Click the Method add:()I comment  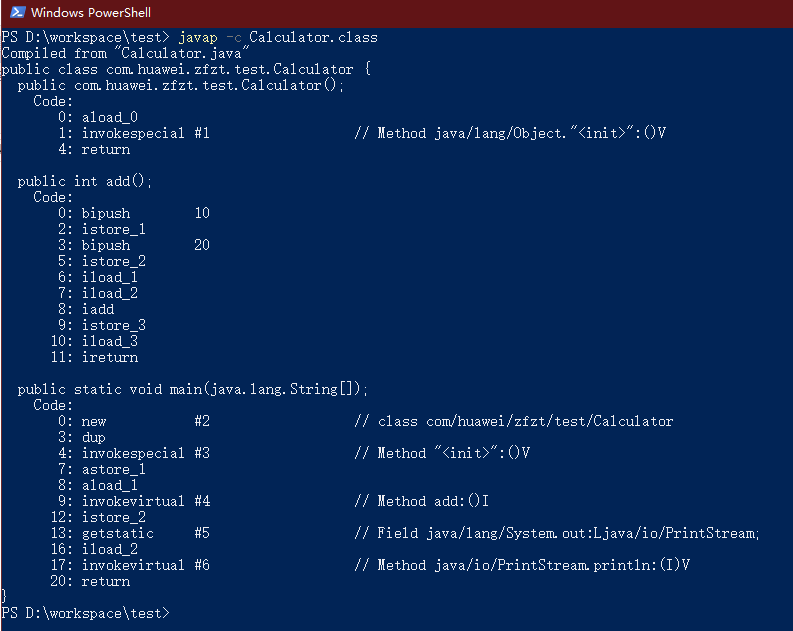(432, 501)
